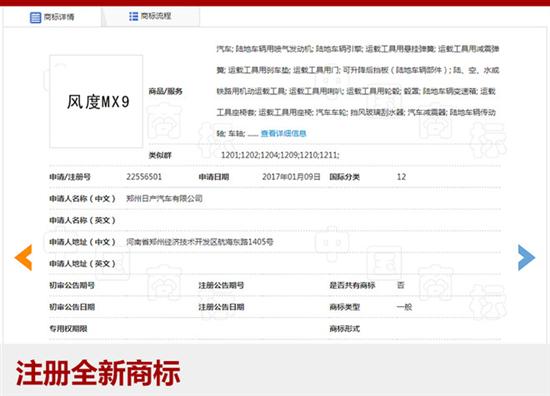Open the 商标详情 tab

(x=52, y=17)
